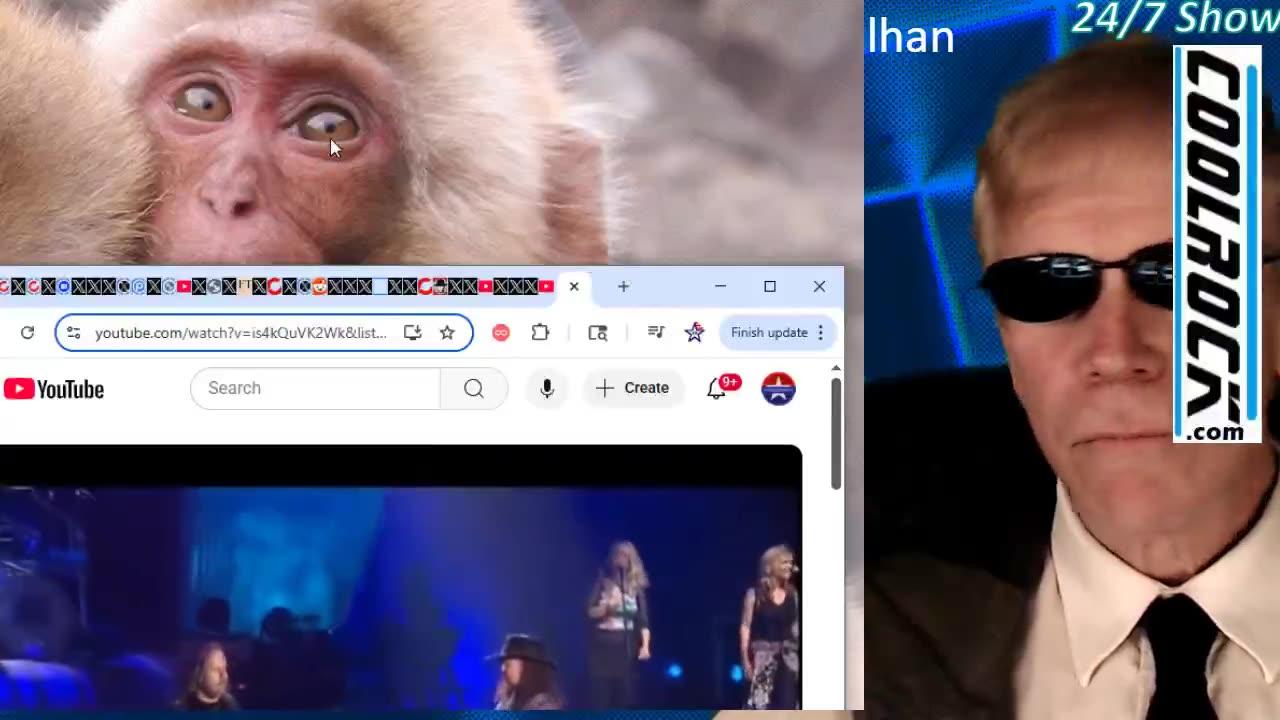Click the red extension icon in toolbar

[501, 333]
